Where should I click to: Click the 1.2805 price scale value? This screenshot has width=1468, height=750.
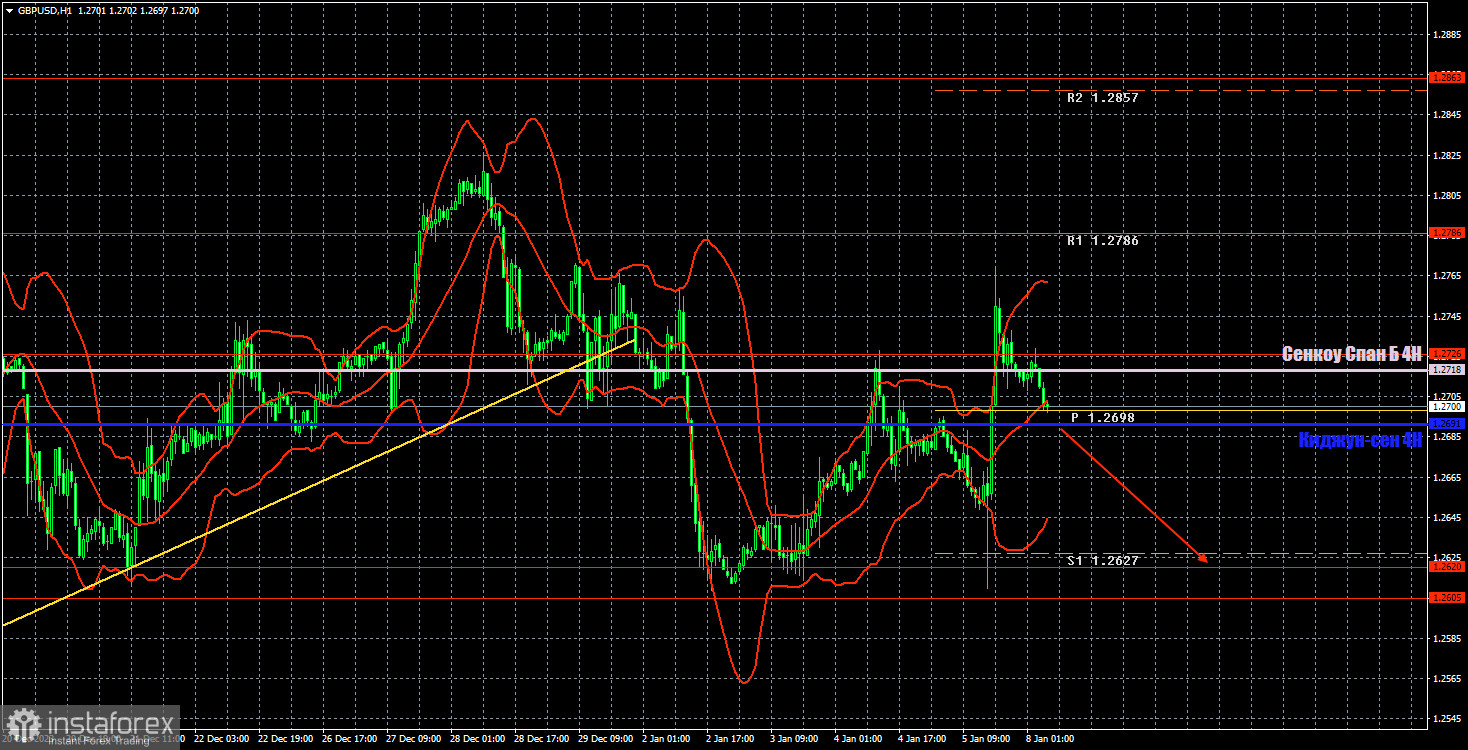coord(1447,196)
